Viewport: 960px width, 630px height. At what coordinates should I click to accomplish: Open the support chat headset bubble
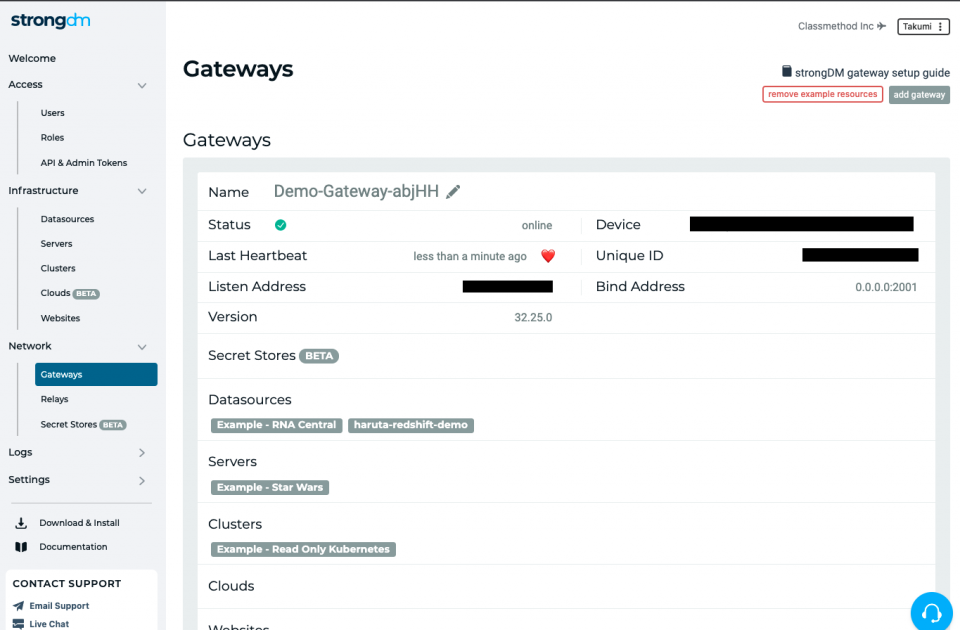931,612
